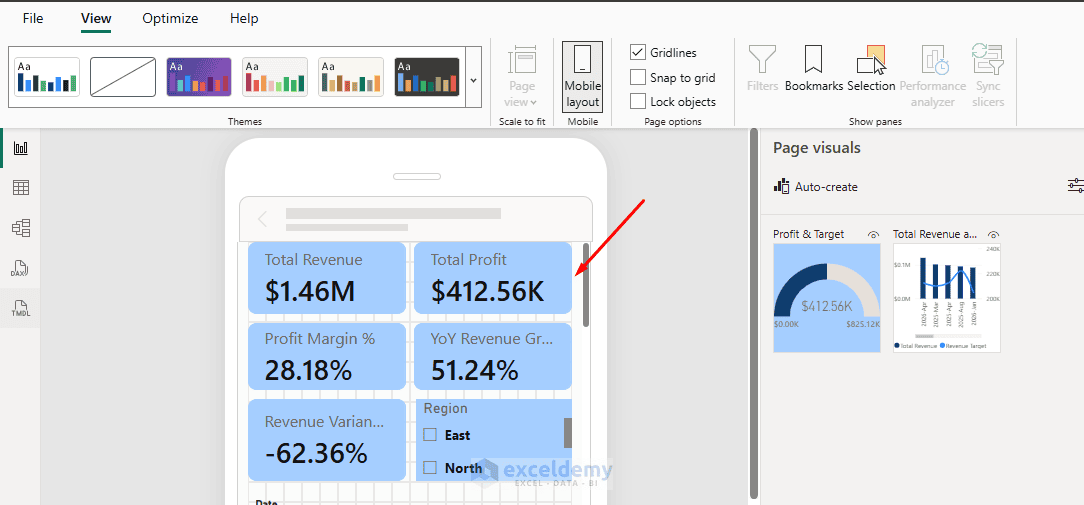This screenshot has width=1084, height=505.
Task: Enable Lock objects checkbox
Action: (637, 102)
